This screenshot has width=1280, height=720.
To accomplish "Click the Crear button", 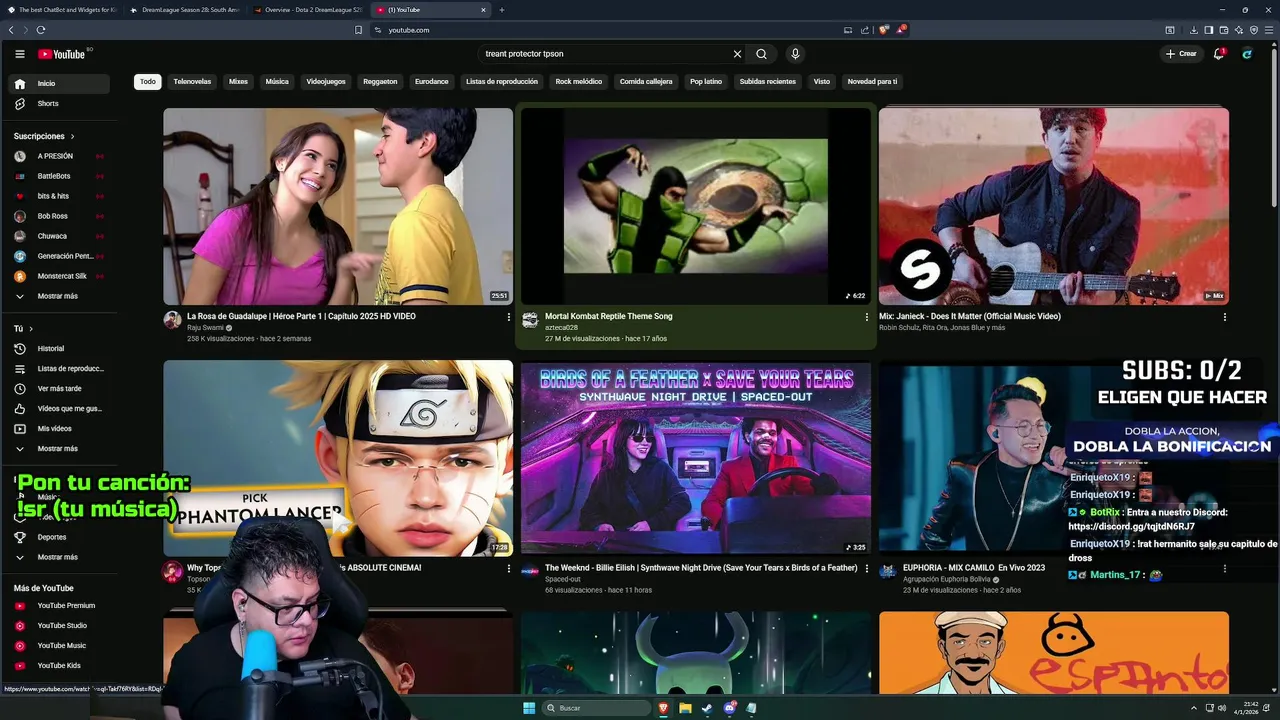I will coord(1181,54).
